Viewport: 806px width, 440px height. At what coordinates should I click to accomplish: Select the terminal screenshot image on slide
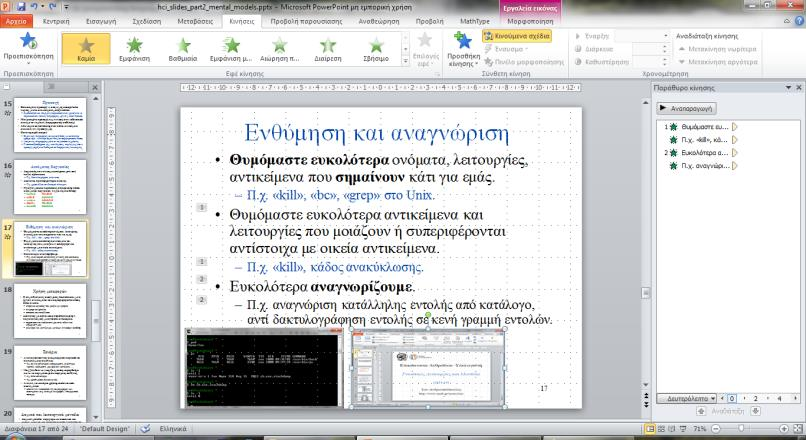[x=263, y=367]
